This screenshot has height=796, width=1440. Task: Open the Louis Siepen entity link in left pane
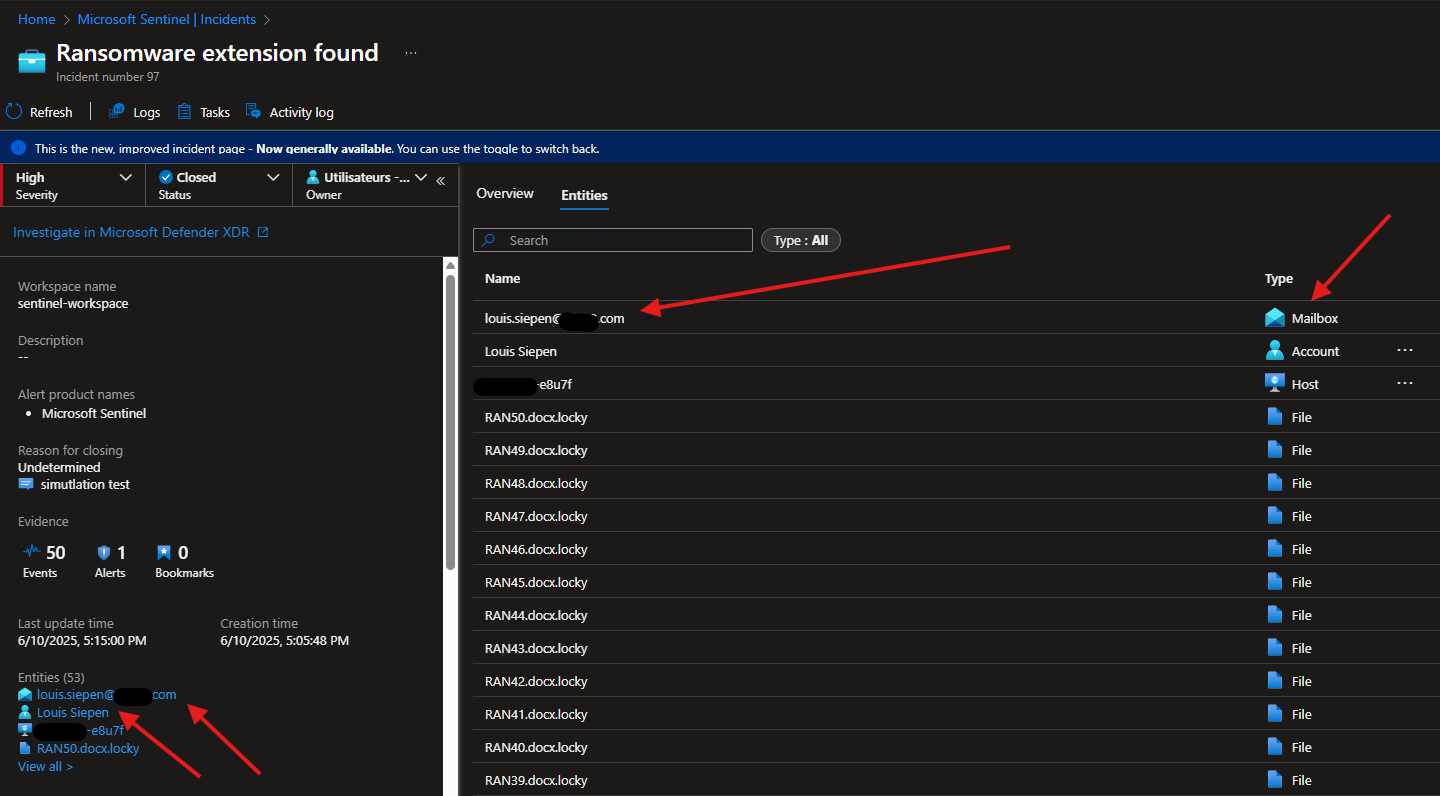coord(73,713)
